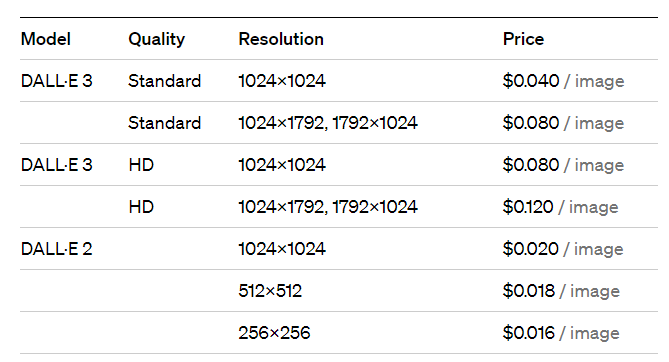669x362 pixels.
Task: Click the HD 1024×1024 $0.080 price
Action: (563, 165)
